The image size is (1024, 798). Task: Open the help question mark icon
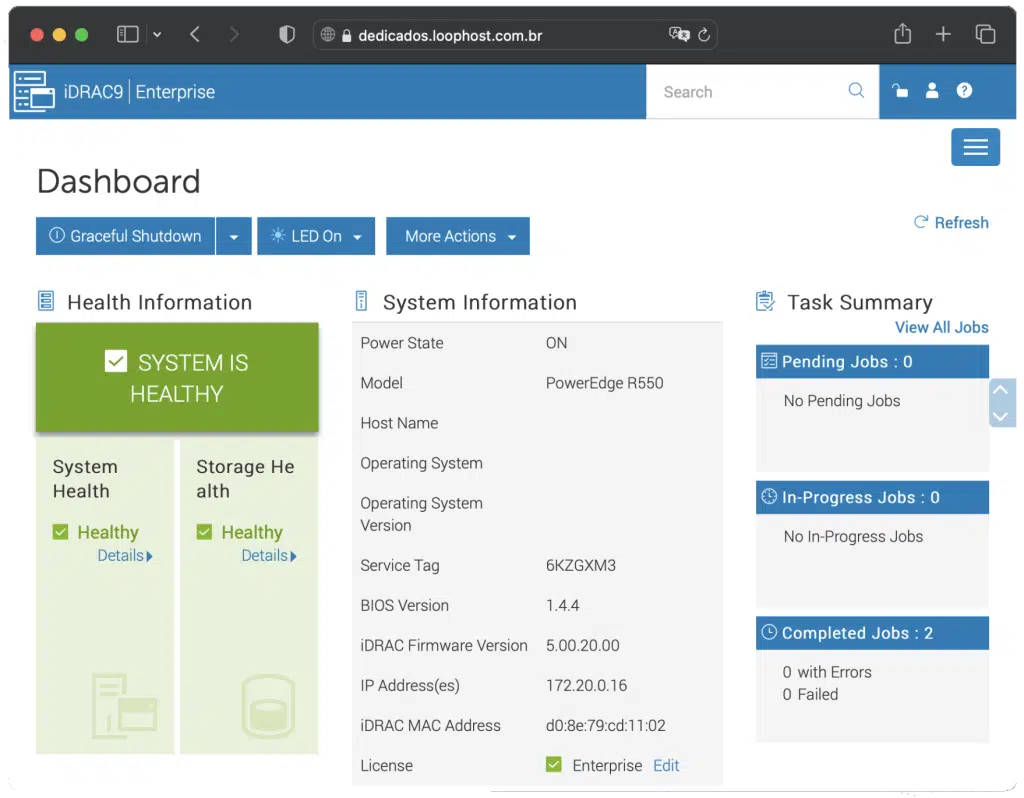(964, 91)
